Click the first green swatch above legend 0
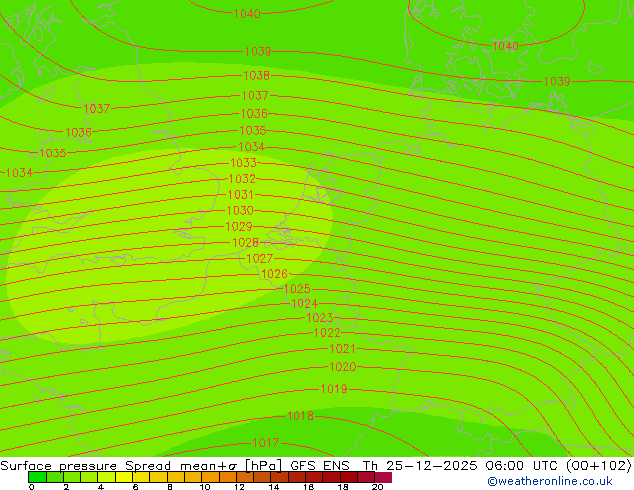Image resolution: width=634 pixels, height=490 pixels. 37,477
